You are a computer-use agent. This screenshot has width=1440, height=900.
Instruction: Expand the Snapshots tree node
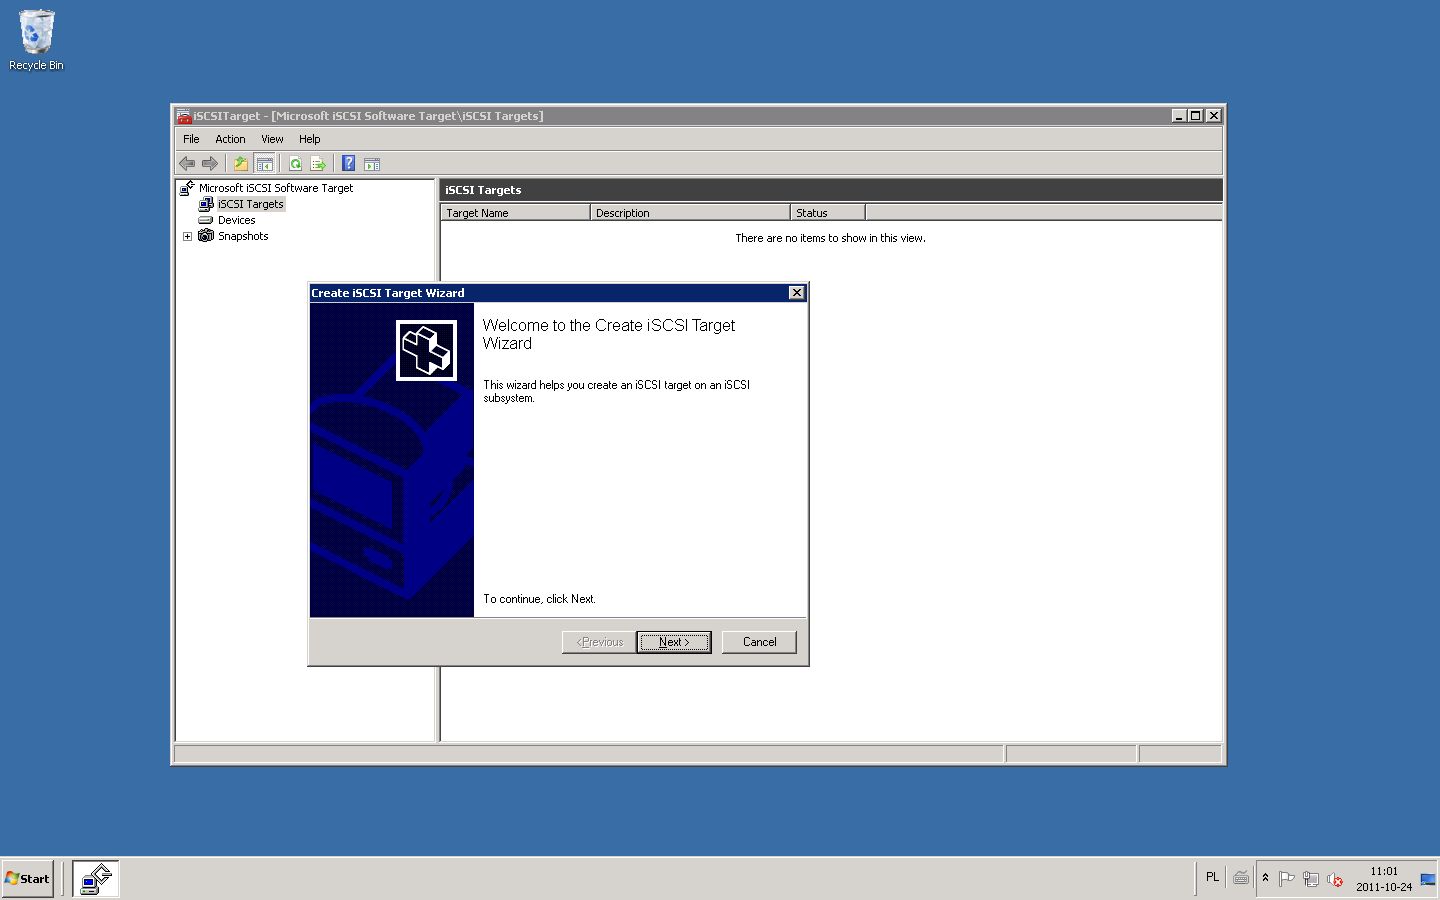[187, 236]
